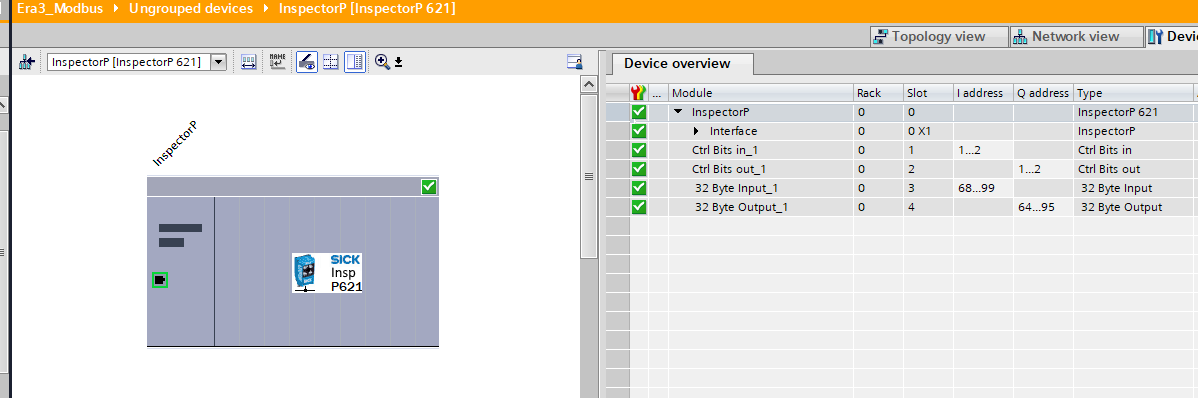The image size is (1198, 398).
Task: Click I address cell 68...99
Action: (x=983, y=188)
